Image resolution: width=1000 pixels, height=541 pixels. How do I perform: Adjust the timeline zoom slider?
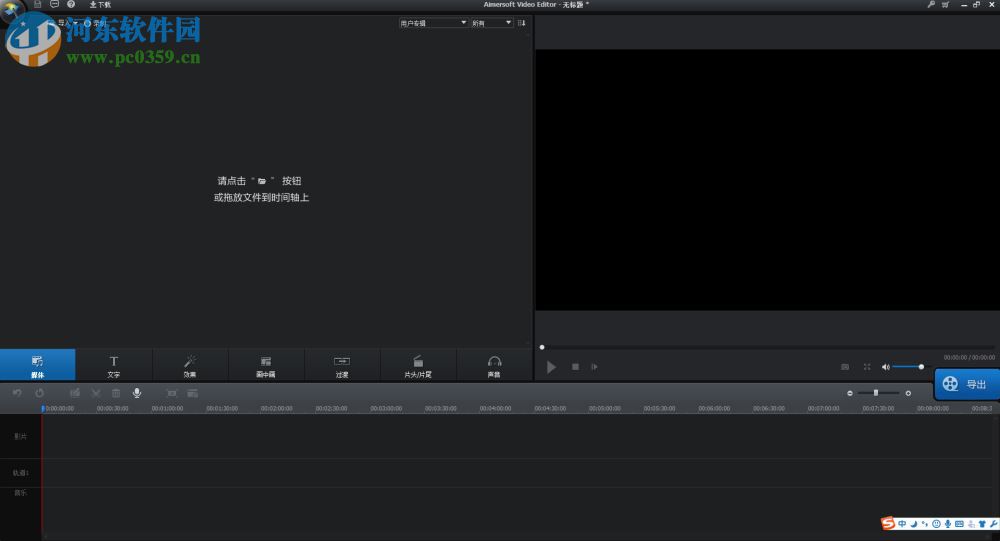879,393
